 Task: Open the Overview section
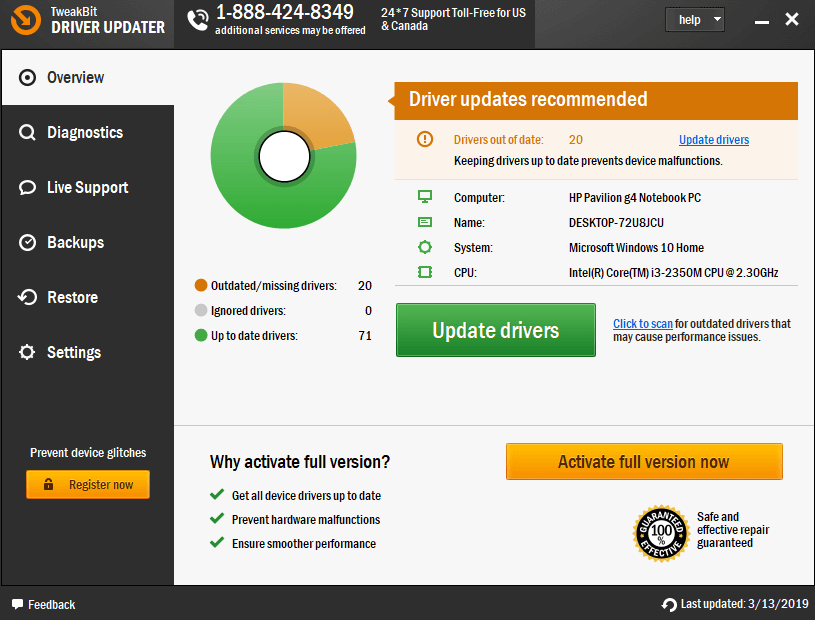(x=88, y=77)
